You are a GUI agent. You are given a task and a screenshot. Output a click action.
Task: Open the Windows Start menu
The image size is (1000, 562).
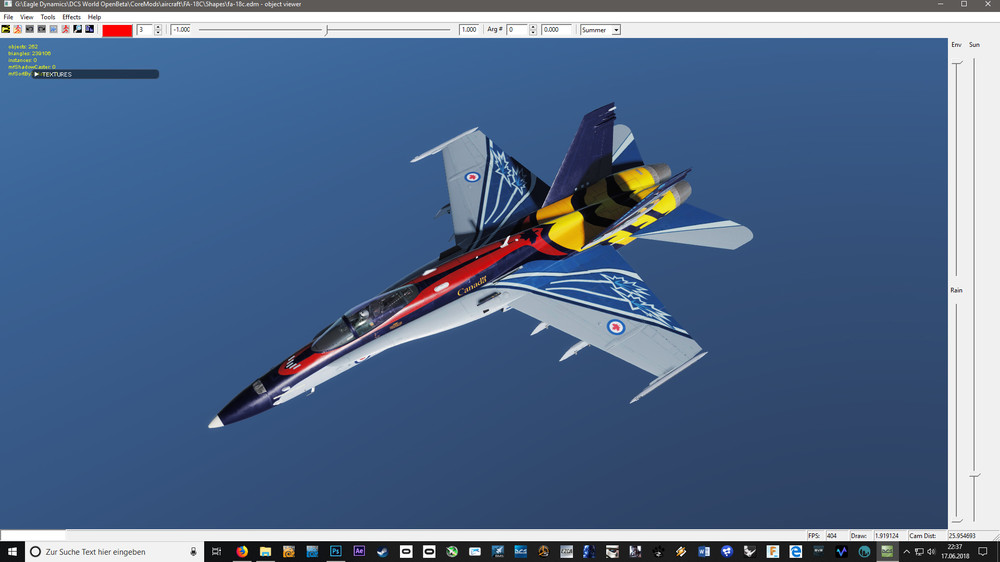click(12, 552)
